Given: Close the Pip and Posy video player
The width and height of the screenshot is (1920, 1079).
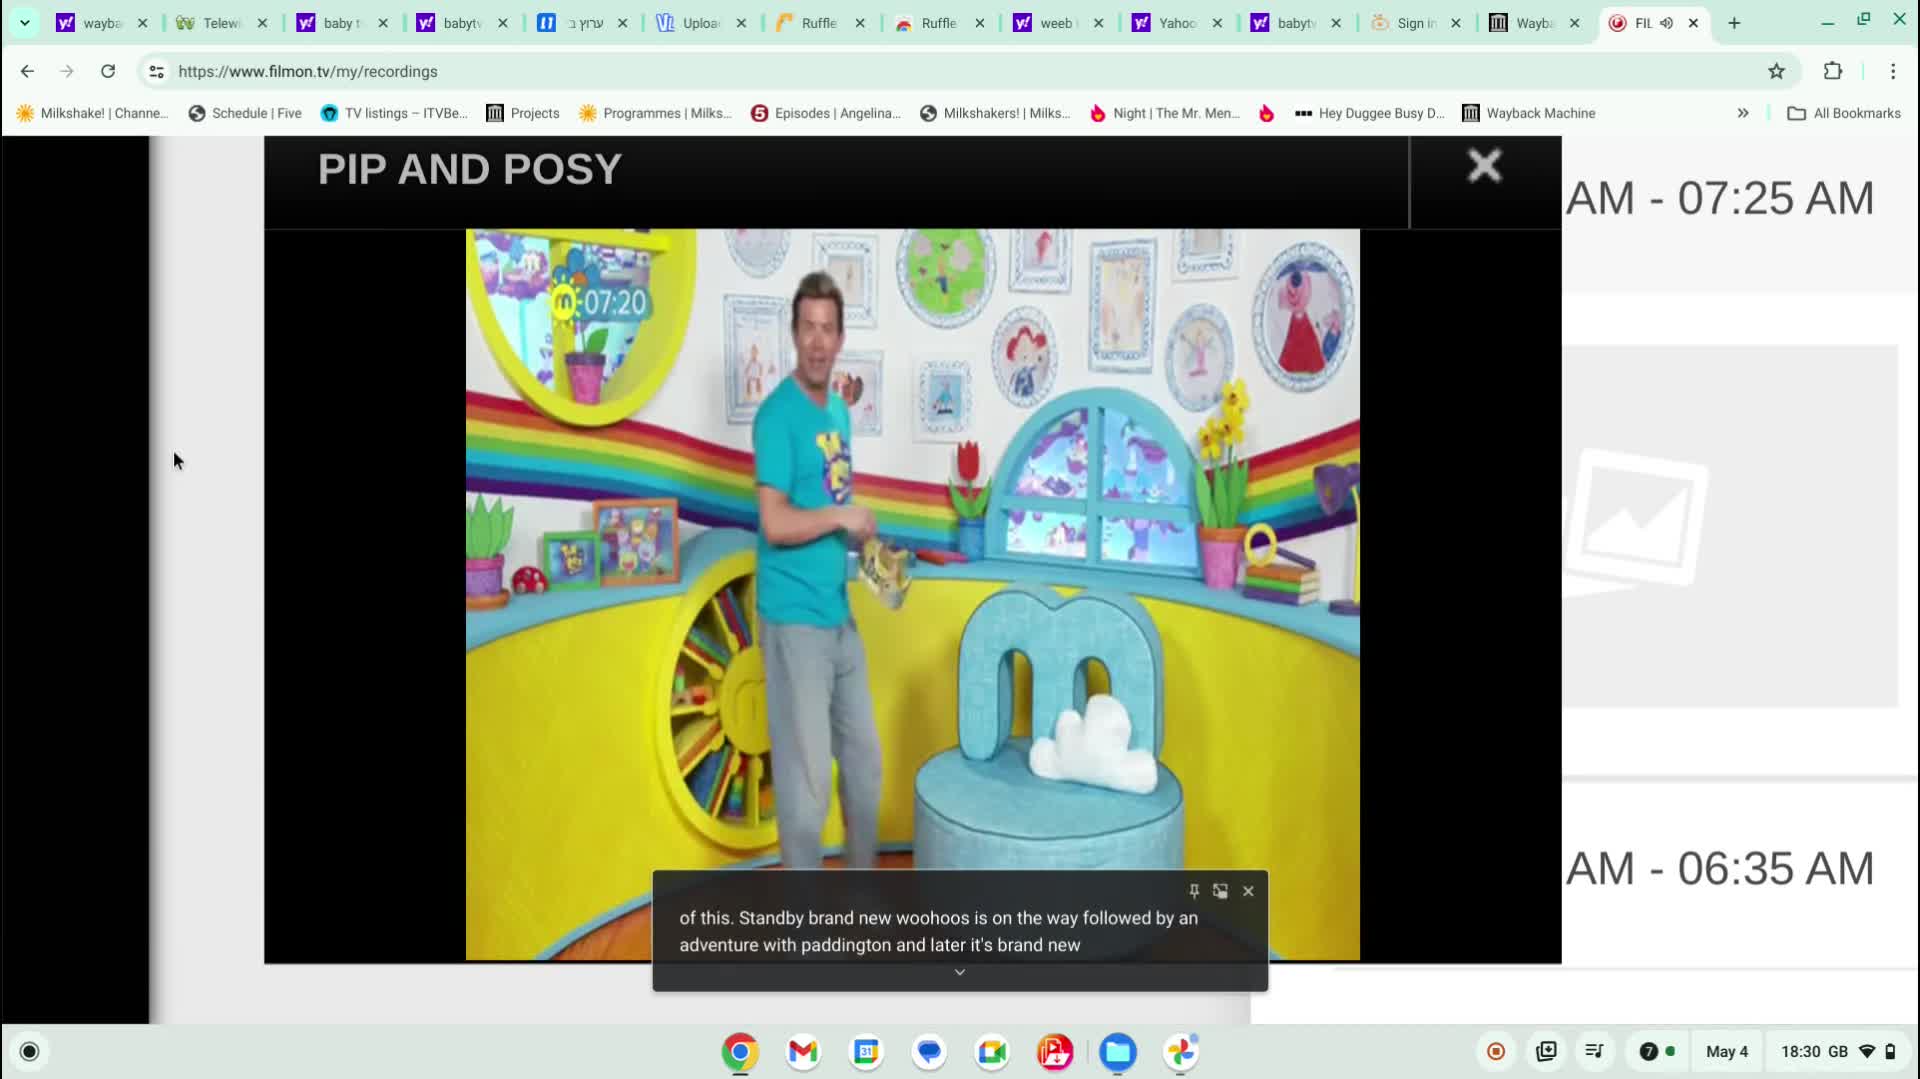Looking at the screenshot, I should coord(1484,166).
